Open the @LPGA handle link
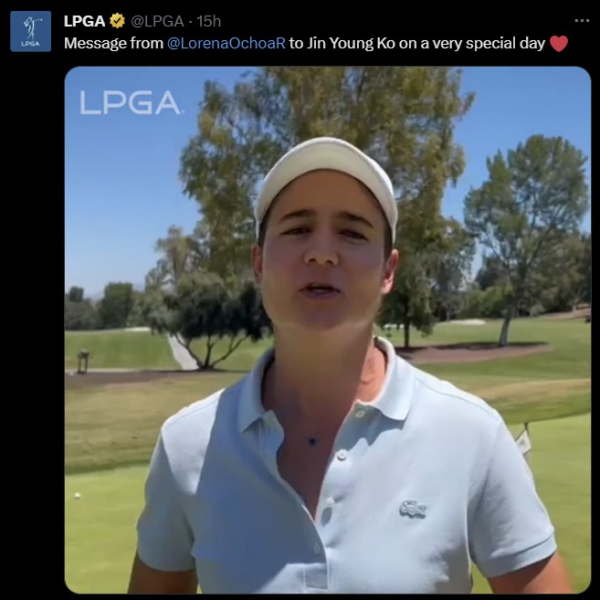The image size is (600, 600). click(157, 21)
